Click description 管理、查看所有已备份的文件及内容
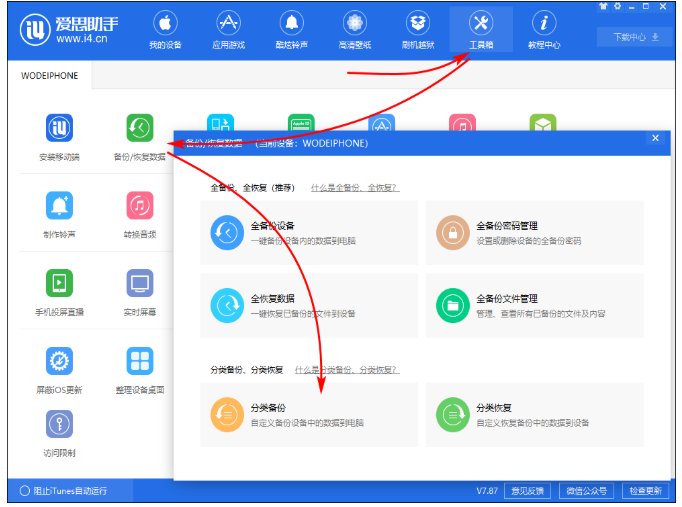The width and height of the screenshot is (682, 507). (541, 314)
